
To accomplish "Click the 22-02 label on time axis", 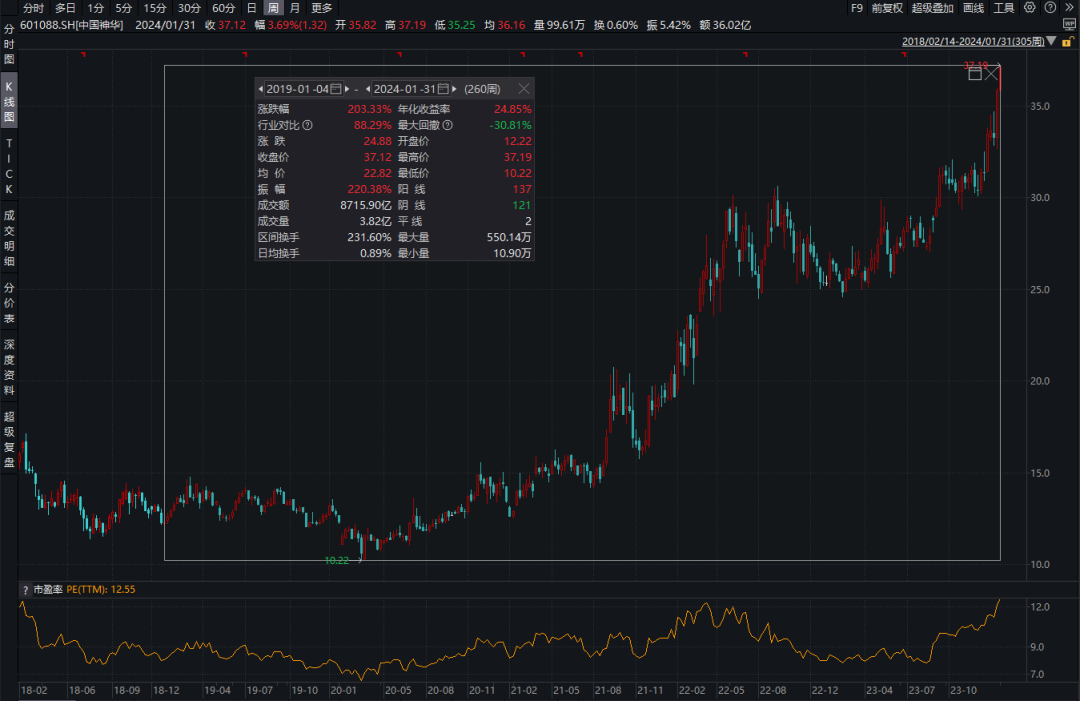I will (x=692, y=690).
